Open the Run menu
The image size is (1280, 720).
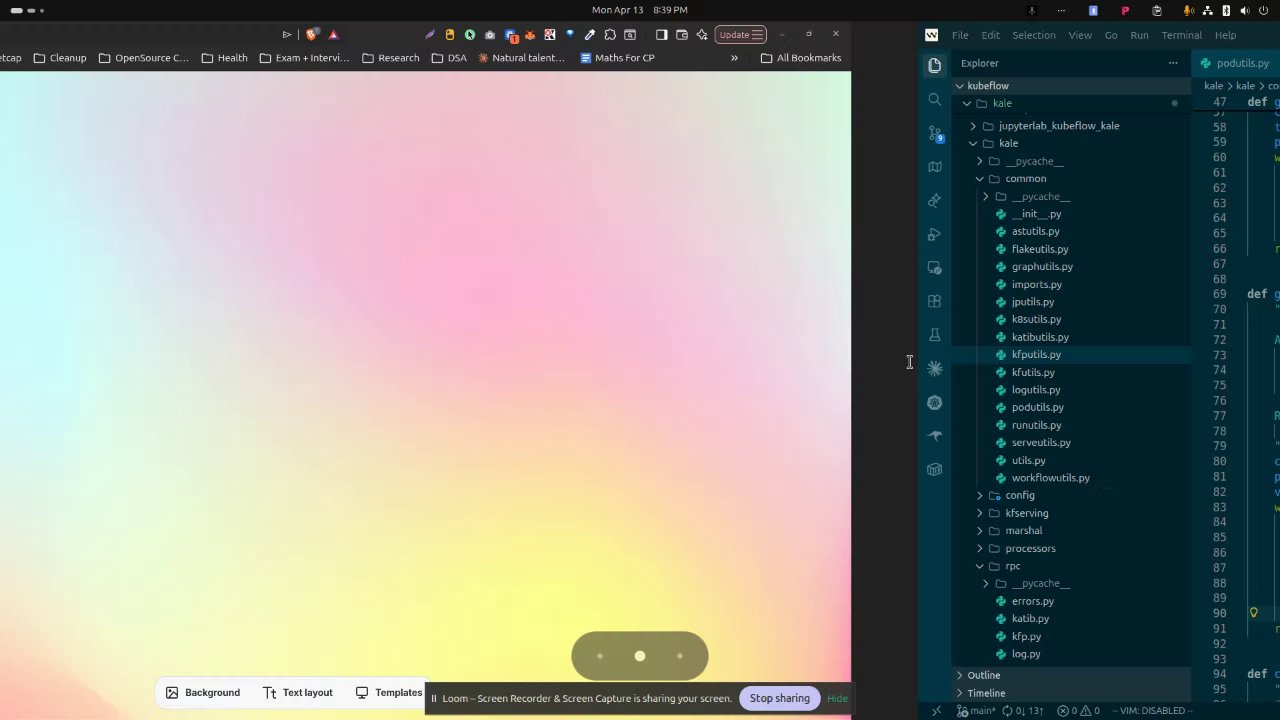point(1139,35)
